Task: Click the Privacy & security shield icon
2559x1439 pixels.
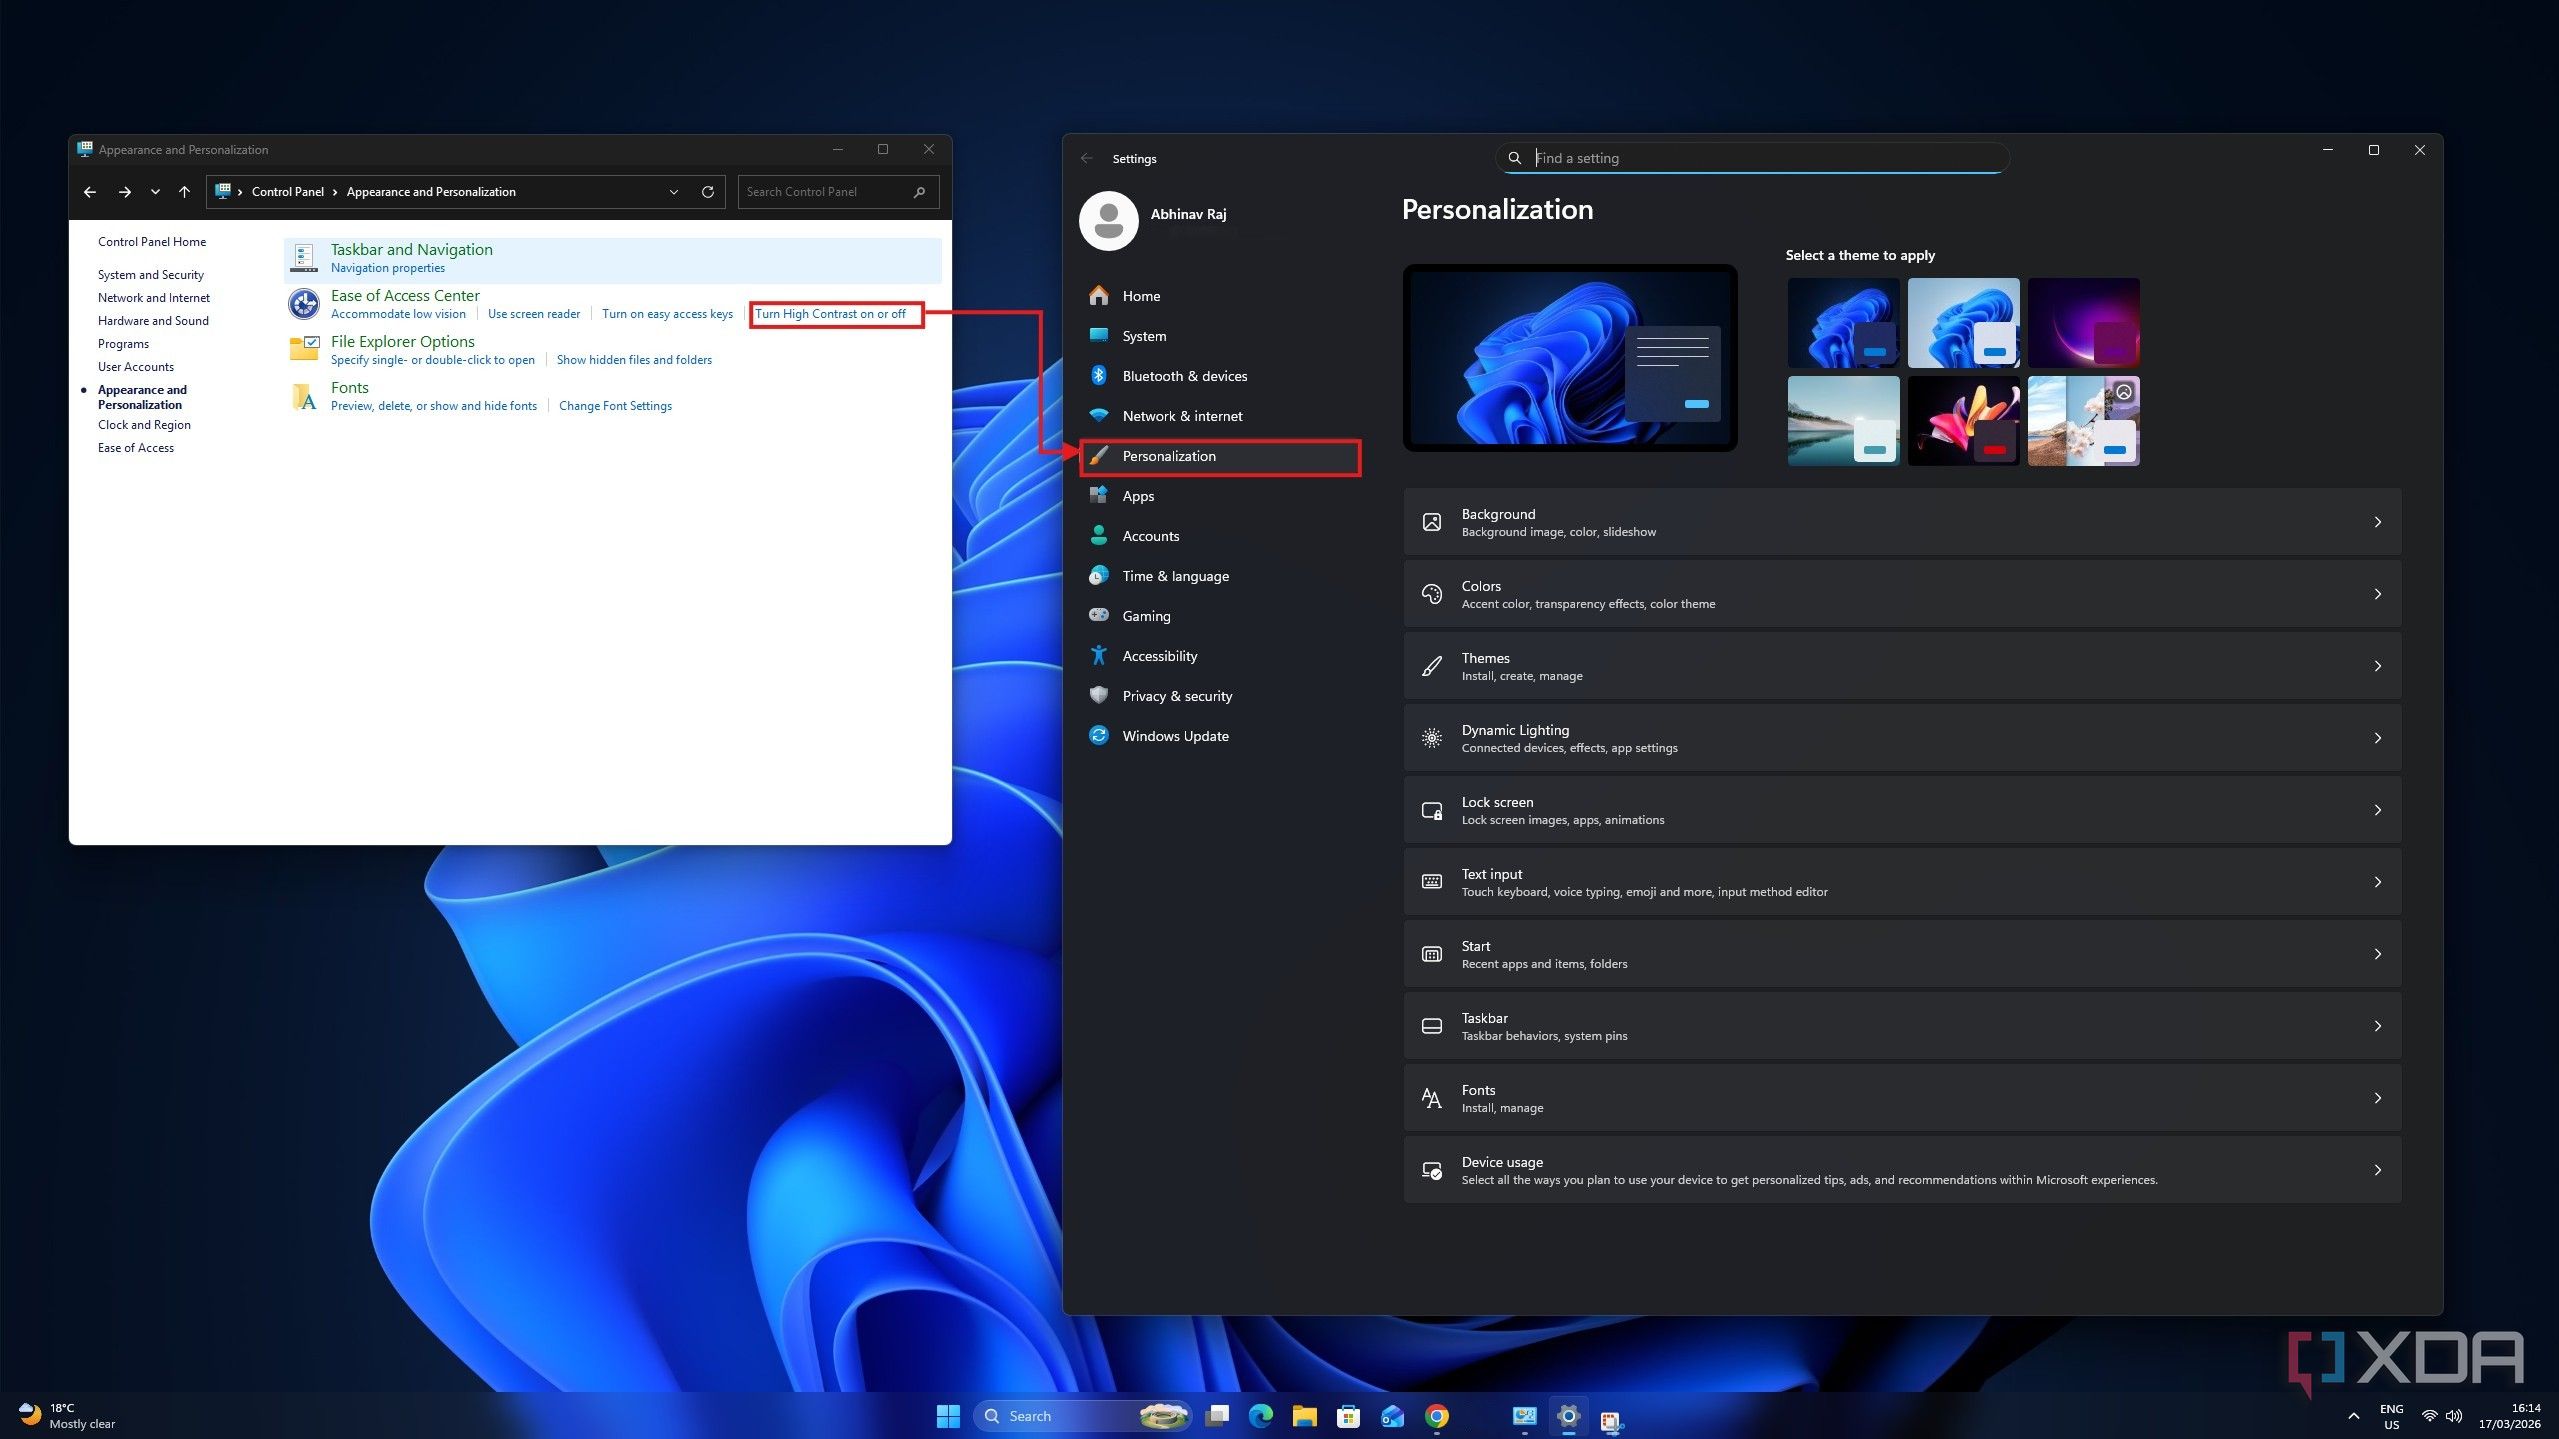Action: tap(1098, 695)
